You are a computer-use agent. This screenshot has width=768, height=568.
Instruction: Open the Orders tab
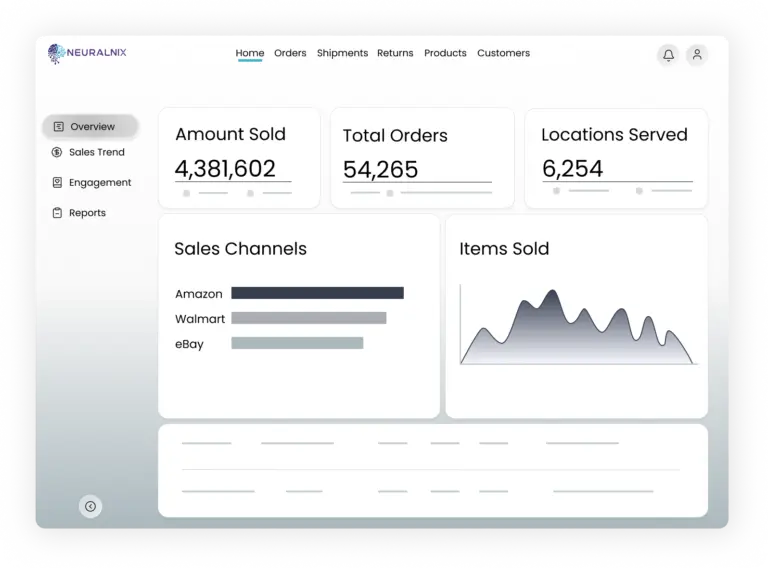click(290, 53)
